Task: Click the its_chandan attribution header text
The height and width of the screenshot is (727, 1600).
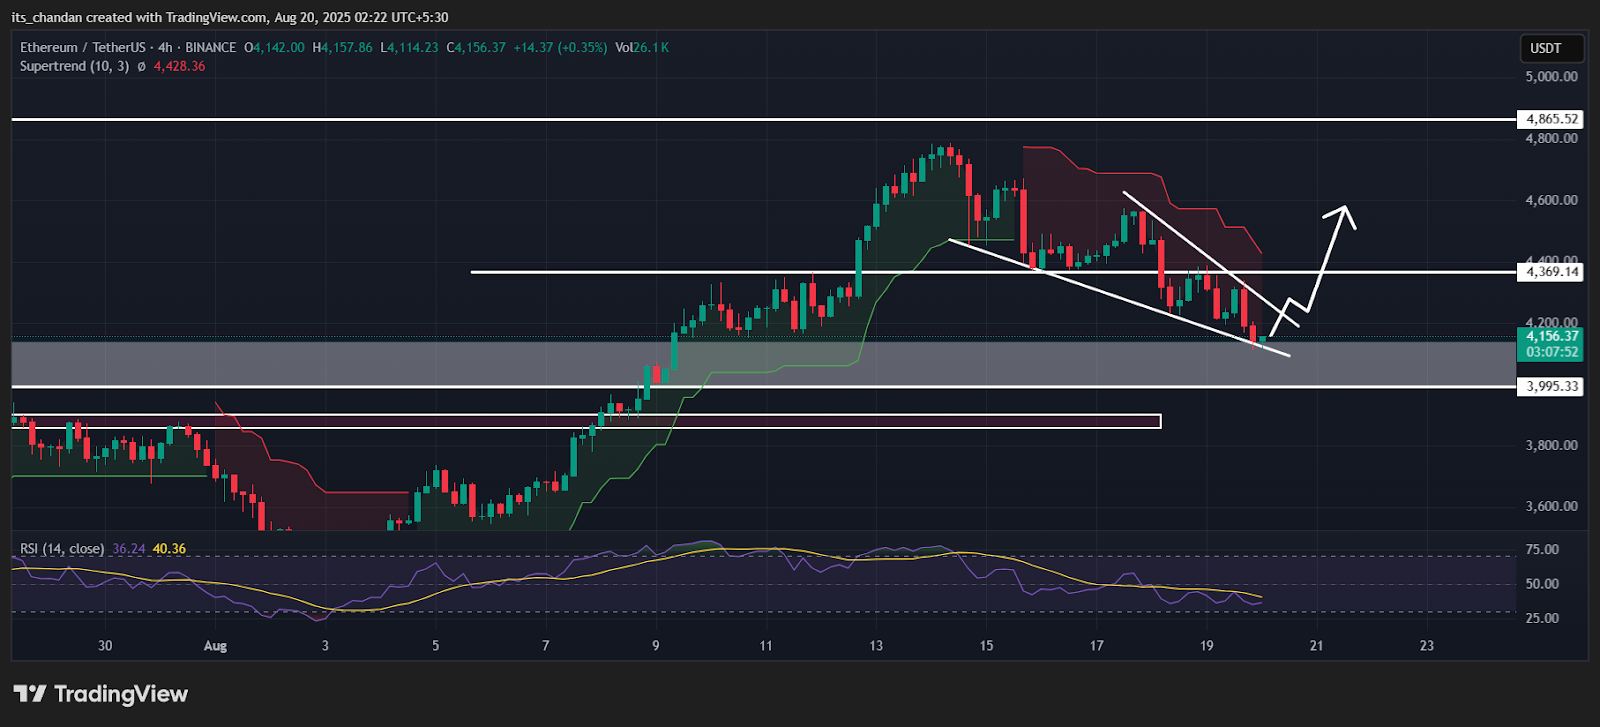Action: 230,17
